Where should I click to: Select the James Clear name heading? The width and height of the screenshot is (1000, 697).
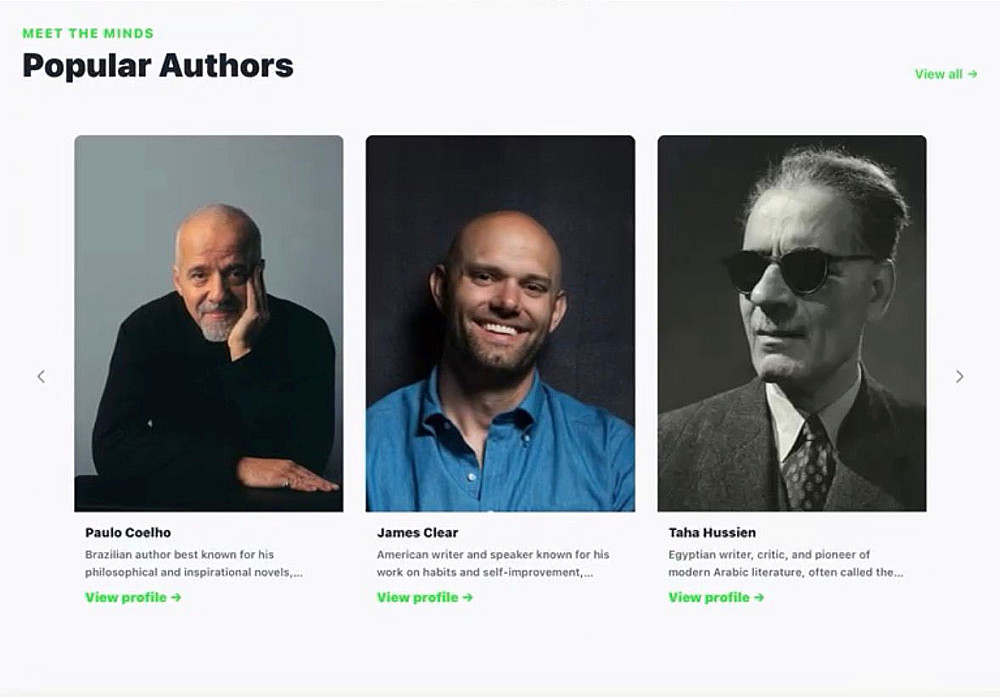click(x=417, y=533)
